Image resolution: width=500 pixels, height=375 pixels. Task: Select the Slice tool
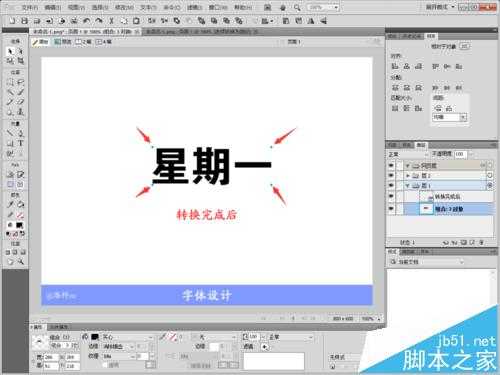[x=20, y=174]
